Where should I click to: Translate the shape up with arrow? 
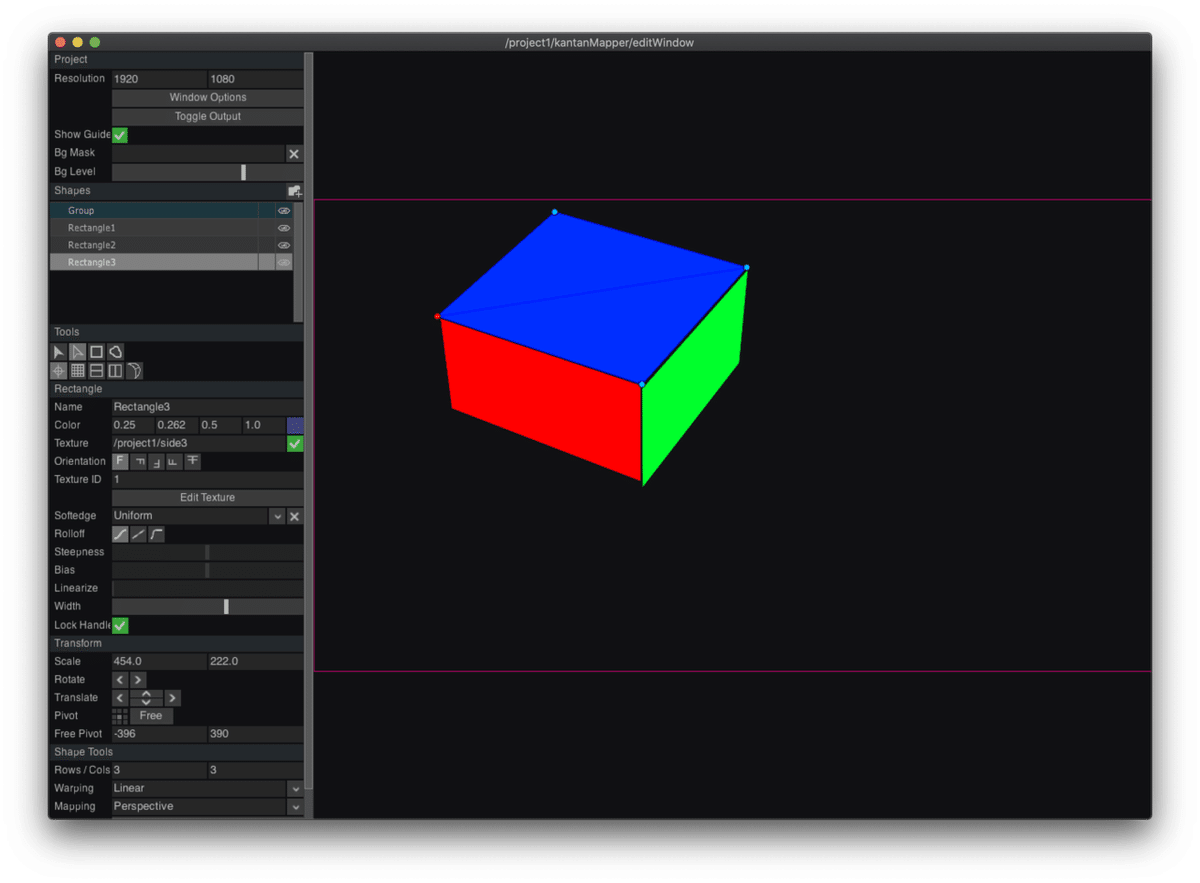[146, 694]
